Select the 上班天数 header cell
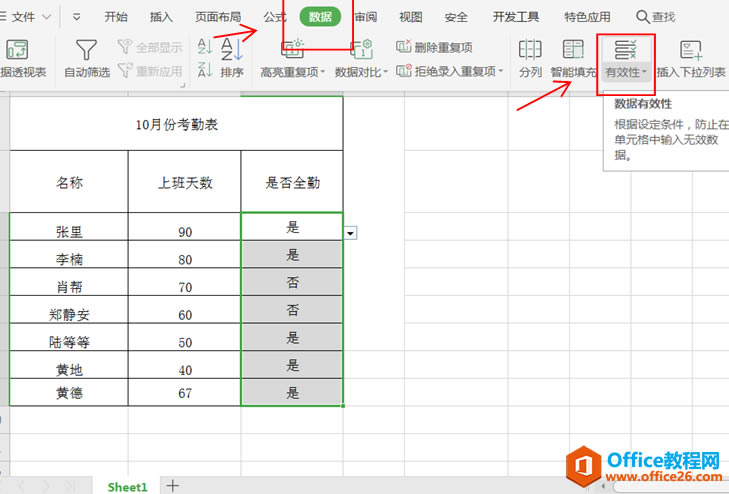Viewport: 729px width, 494px height. 185,182
